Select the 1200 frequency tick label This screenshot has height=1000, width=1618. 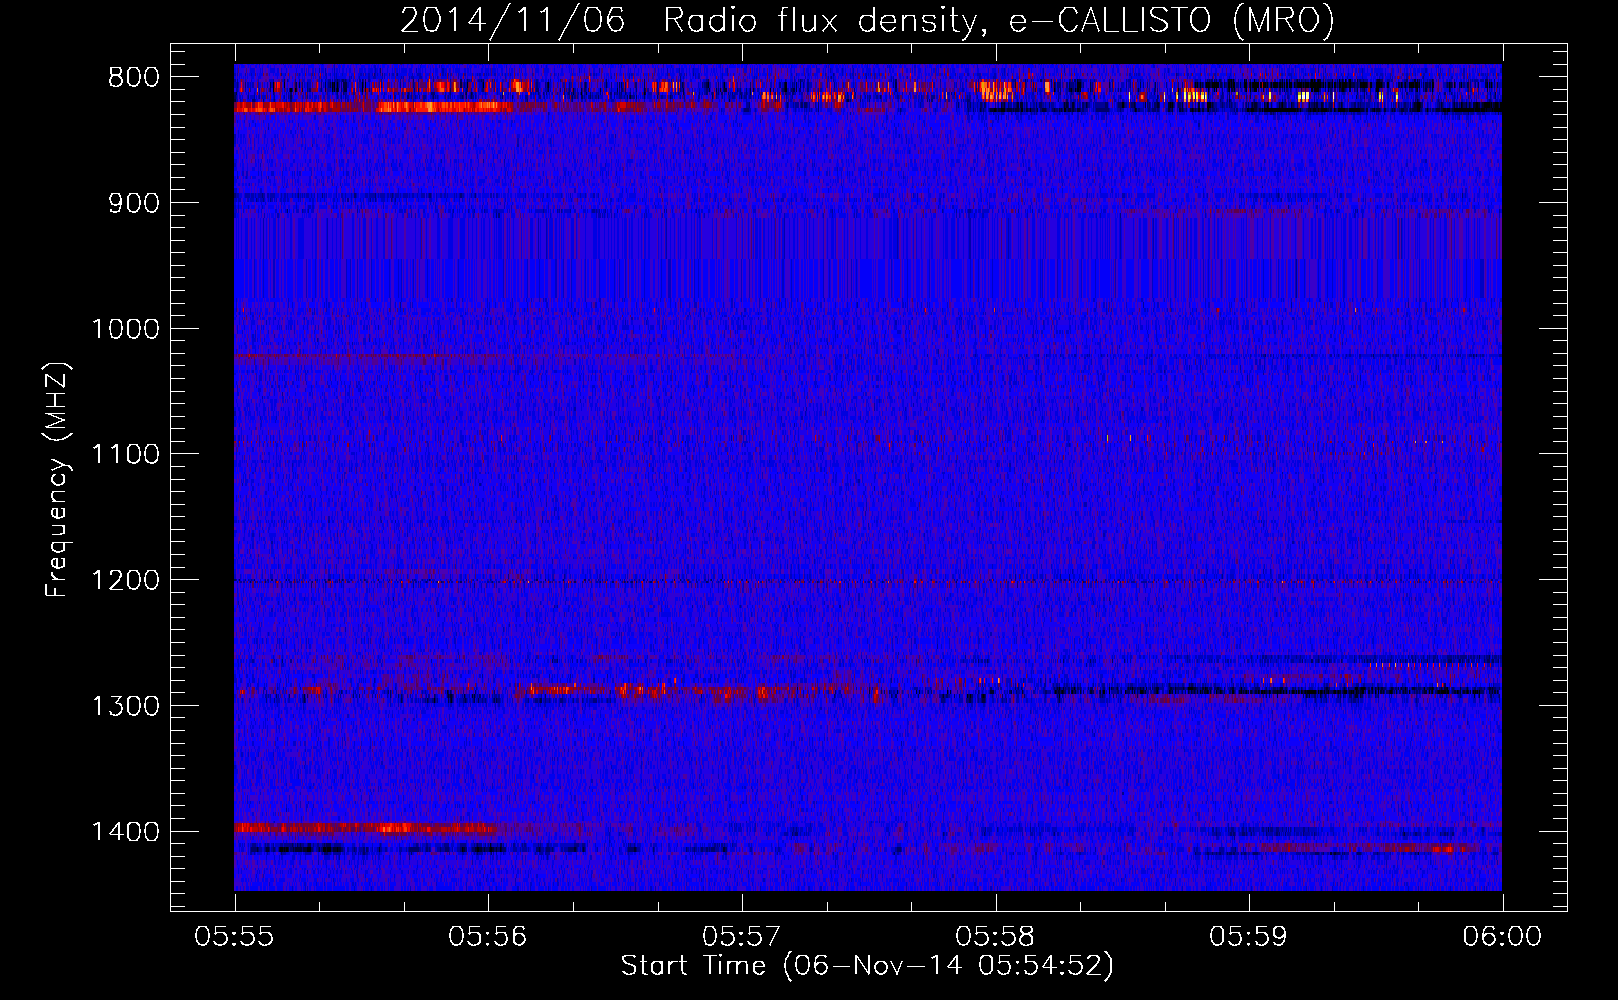pos(125,581)
